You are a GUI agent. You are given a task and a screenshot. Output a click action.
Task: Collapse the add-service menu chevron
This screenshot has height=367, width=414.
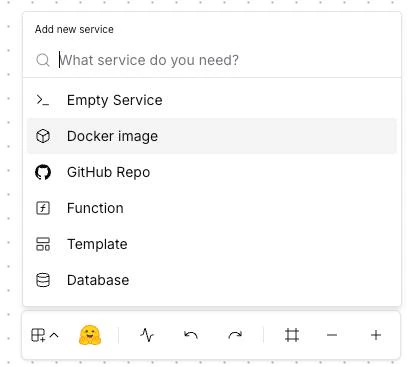coord(54,335)
